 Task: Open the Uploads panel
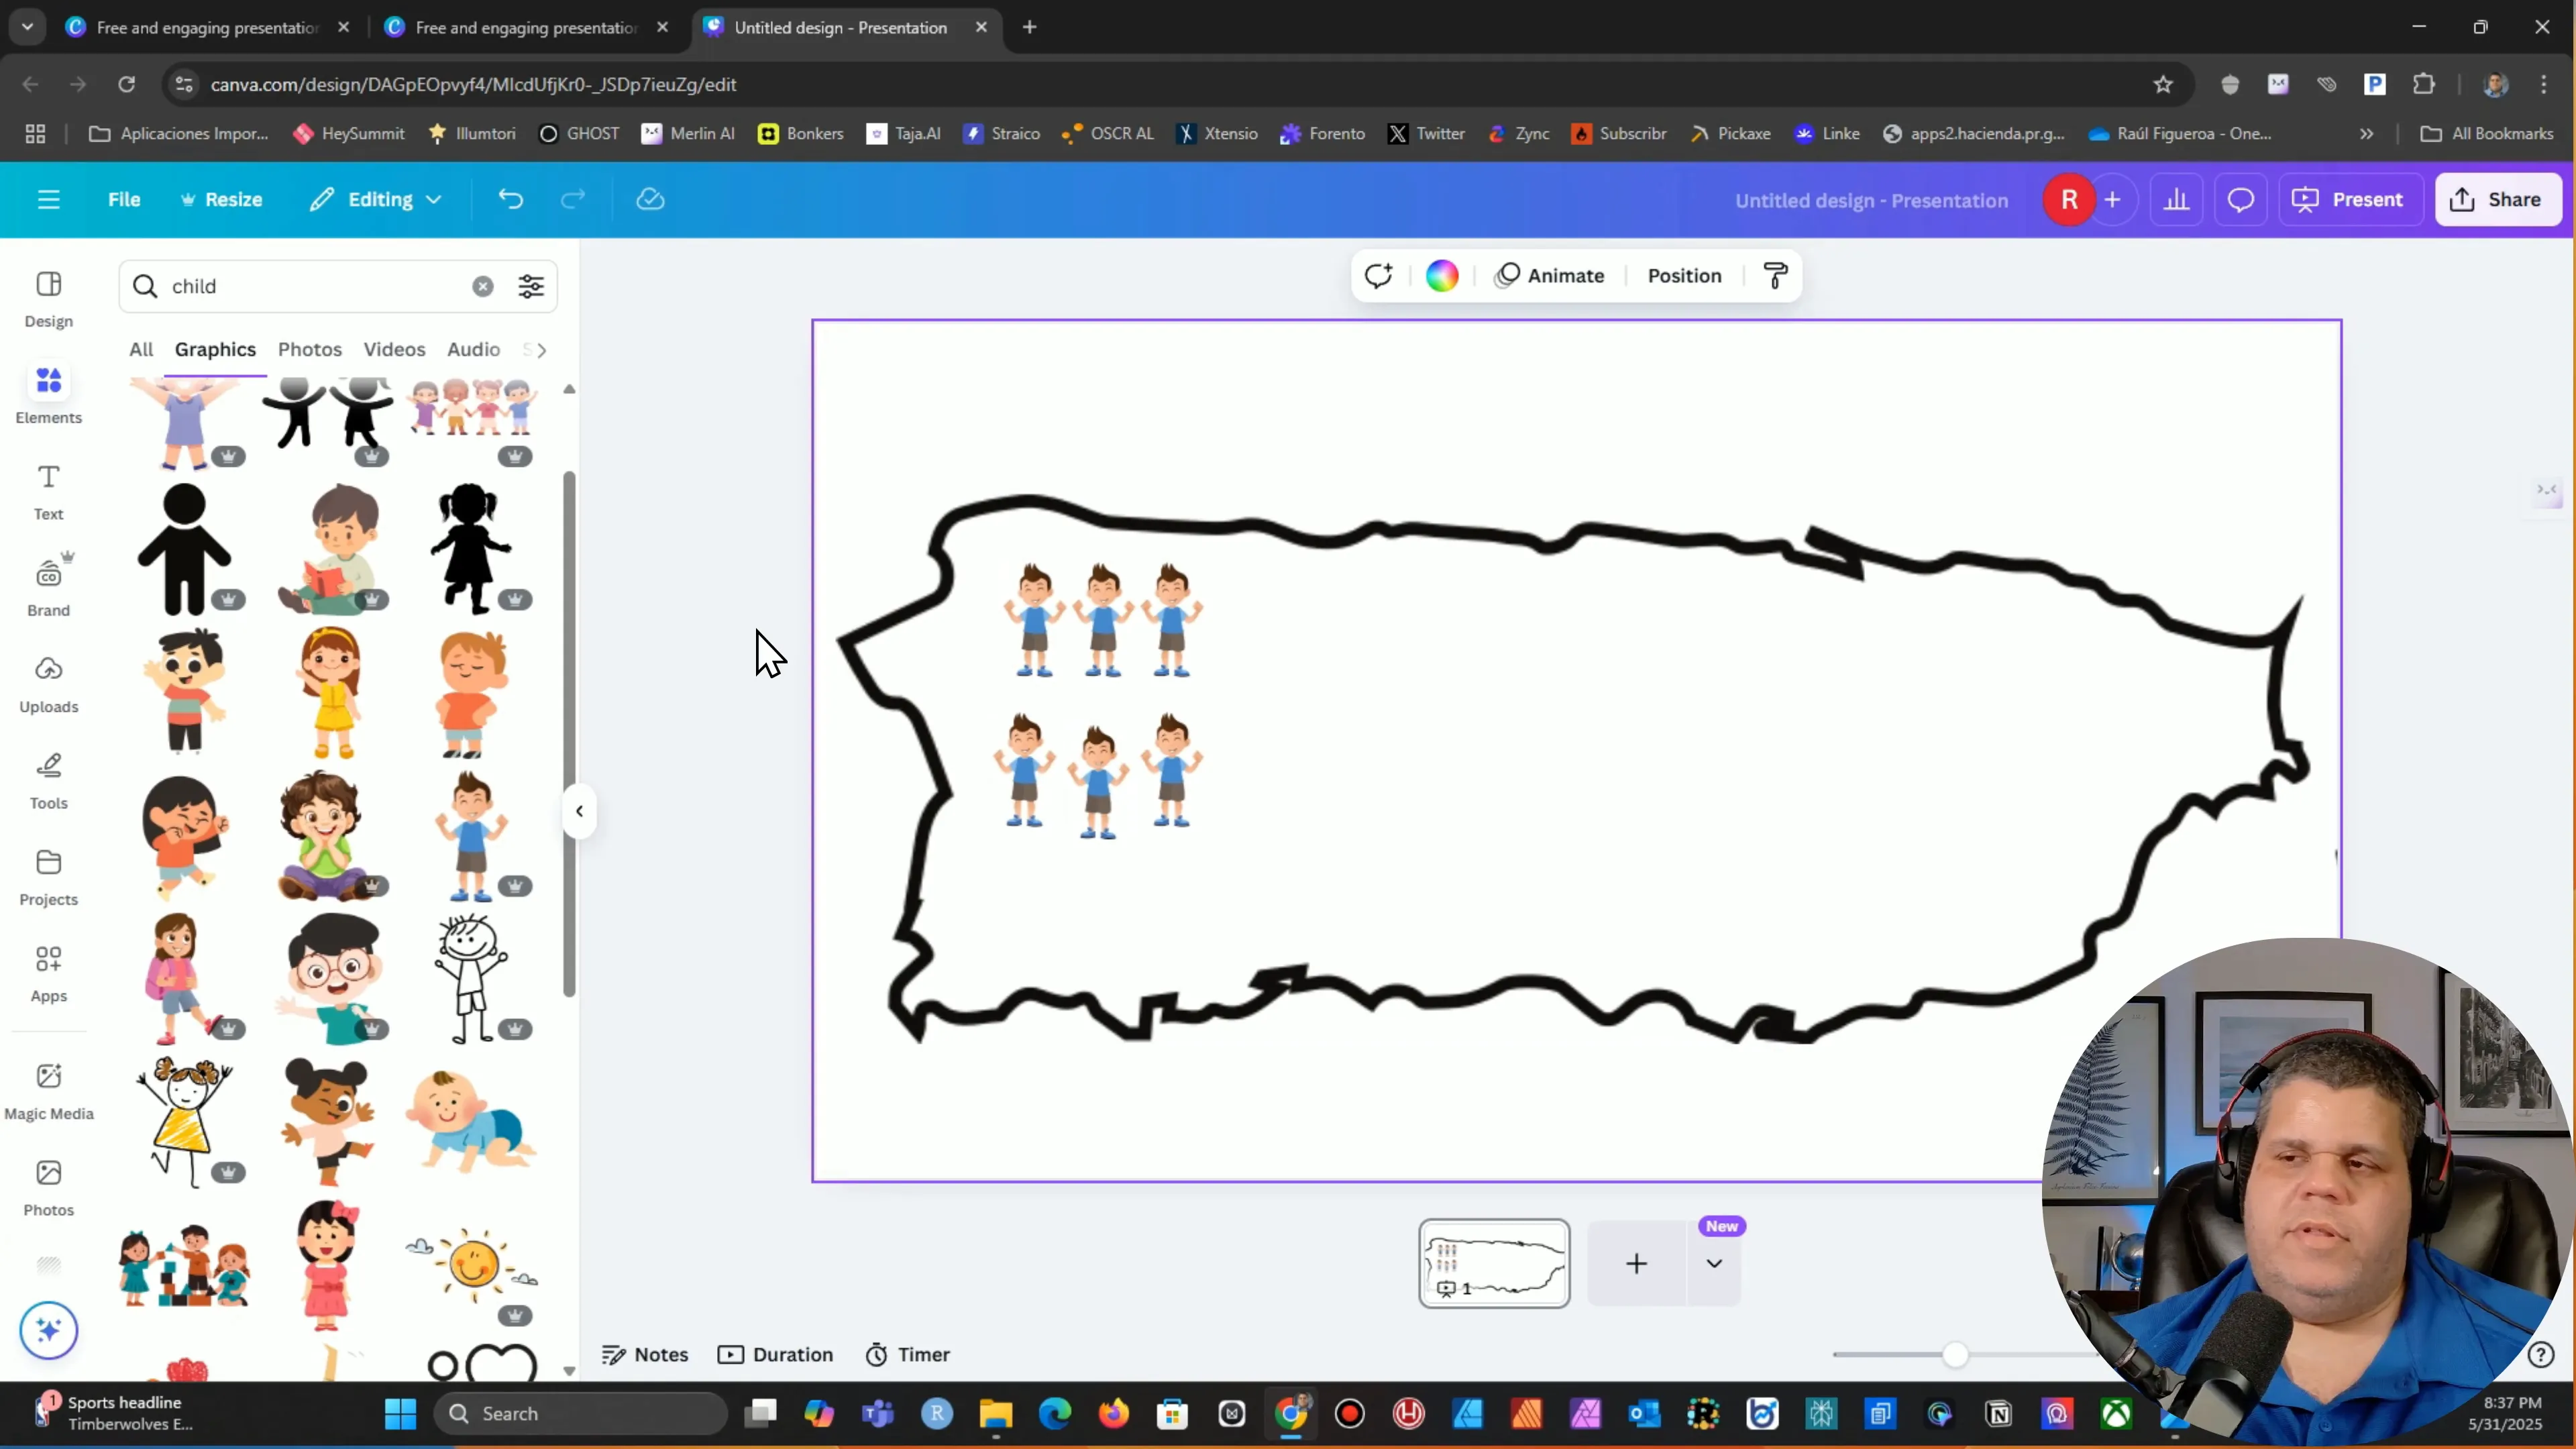[48, 685]
